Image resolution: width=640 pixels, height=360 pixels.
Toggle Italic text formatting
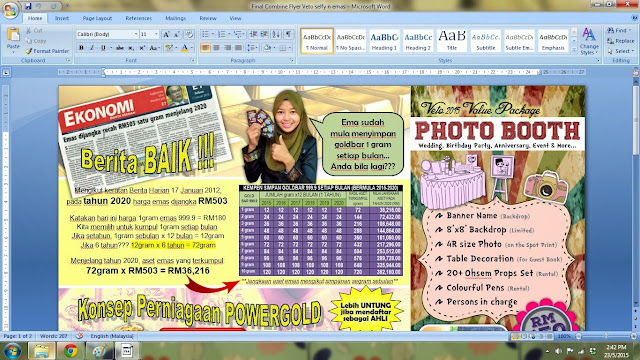click(92, 48)
